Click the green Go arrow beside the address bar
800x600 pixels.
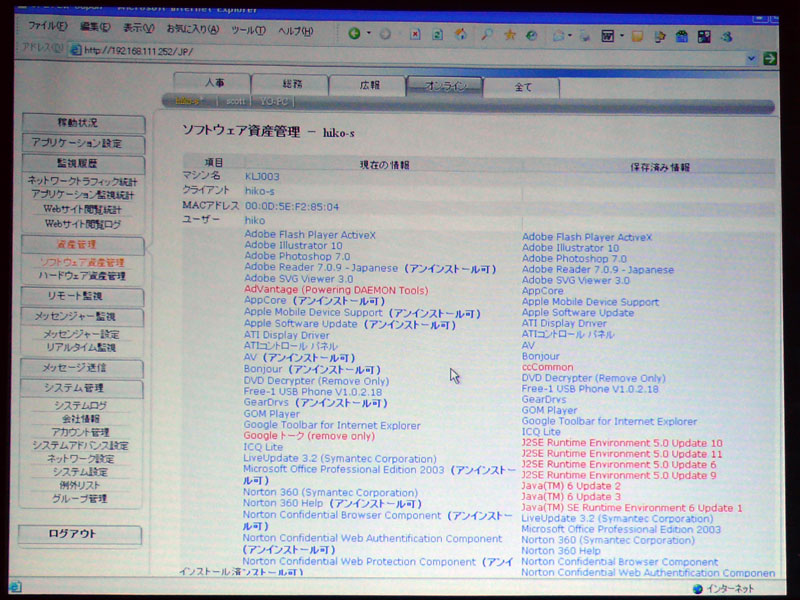click(769, 58)
